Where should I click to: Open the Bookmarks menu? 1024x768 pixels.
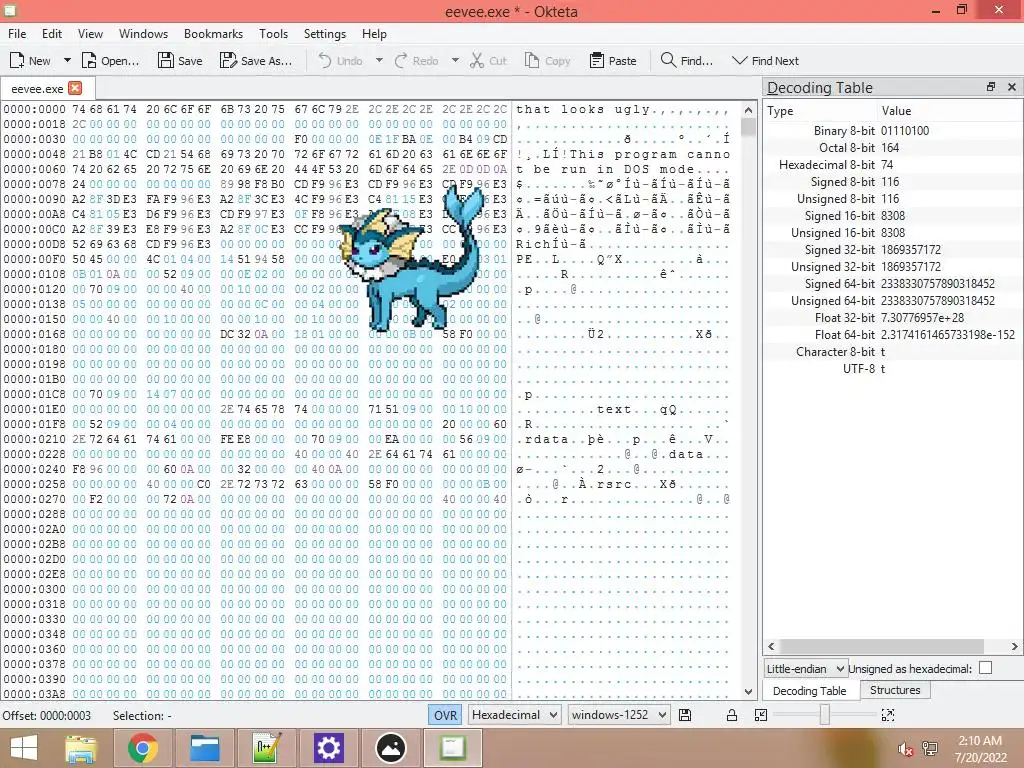click(x=213, y=34)
